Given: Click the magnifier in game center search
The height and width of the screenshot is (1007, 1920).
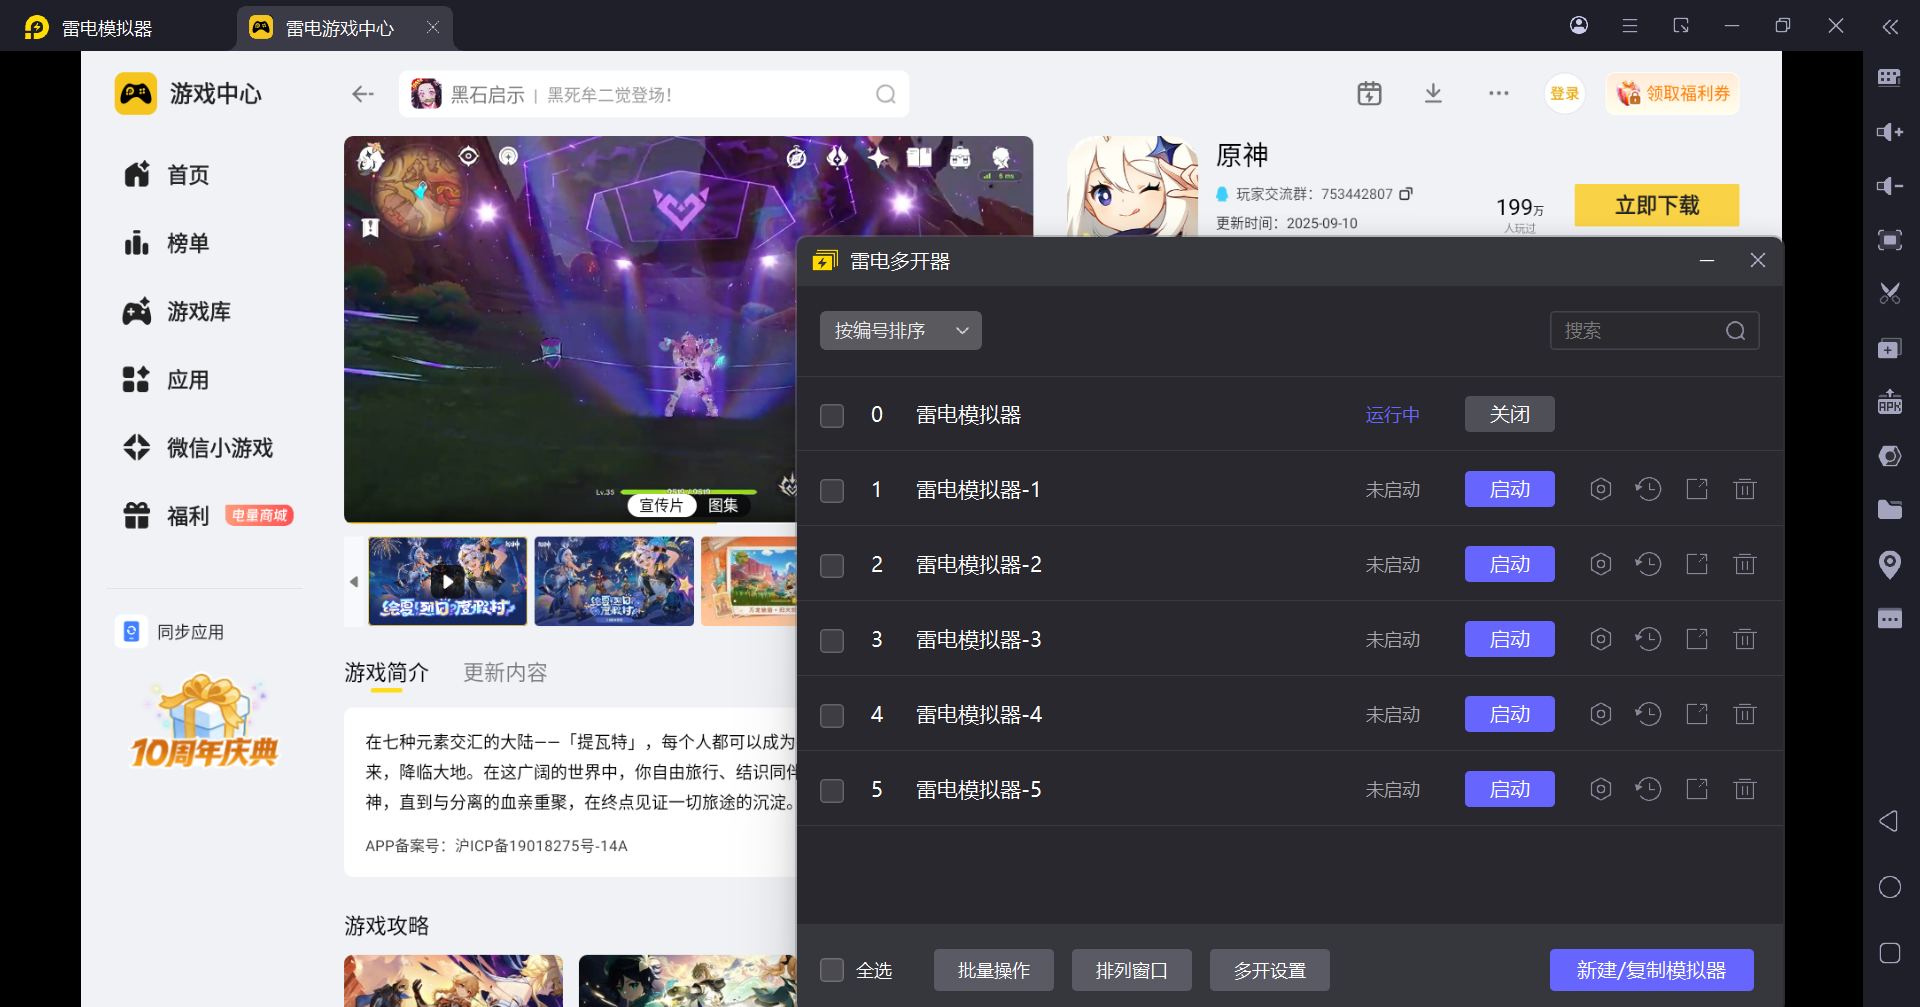Looking at the screenshot, I should click(886, 94).
